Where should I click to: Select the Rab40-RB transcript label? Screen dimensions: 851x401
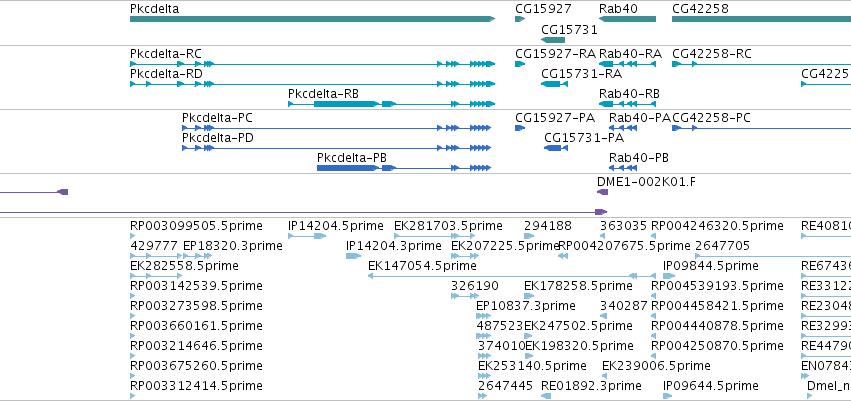coord(630,93)
